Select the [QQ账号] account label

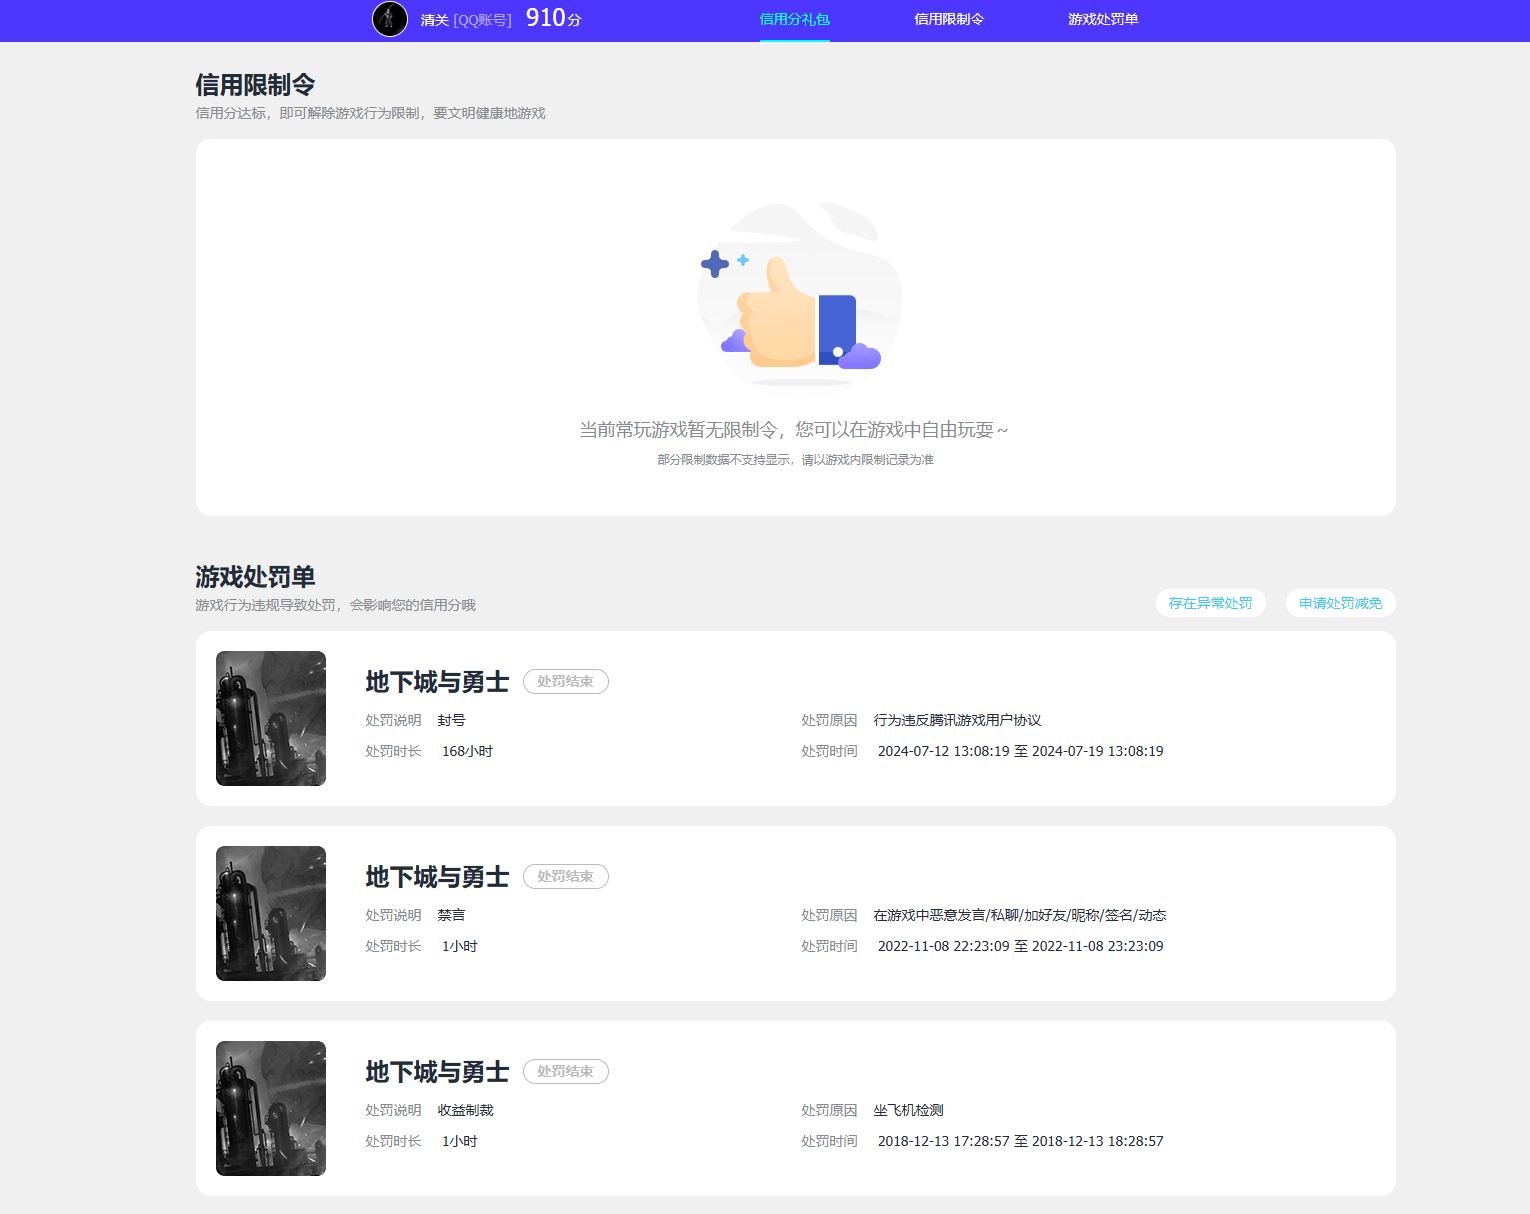point(482,18)
